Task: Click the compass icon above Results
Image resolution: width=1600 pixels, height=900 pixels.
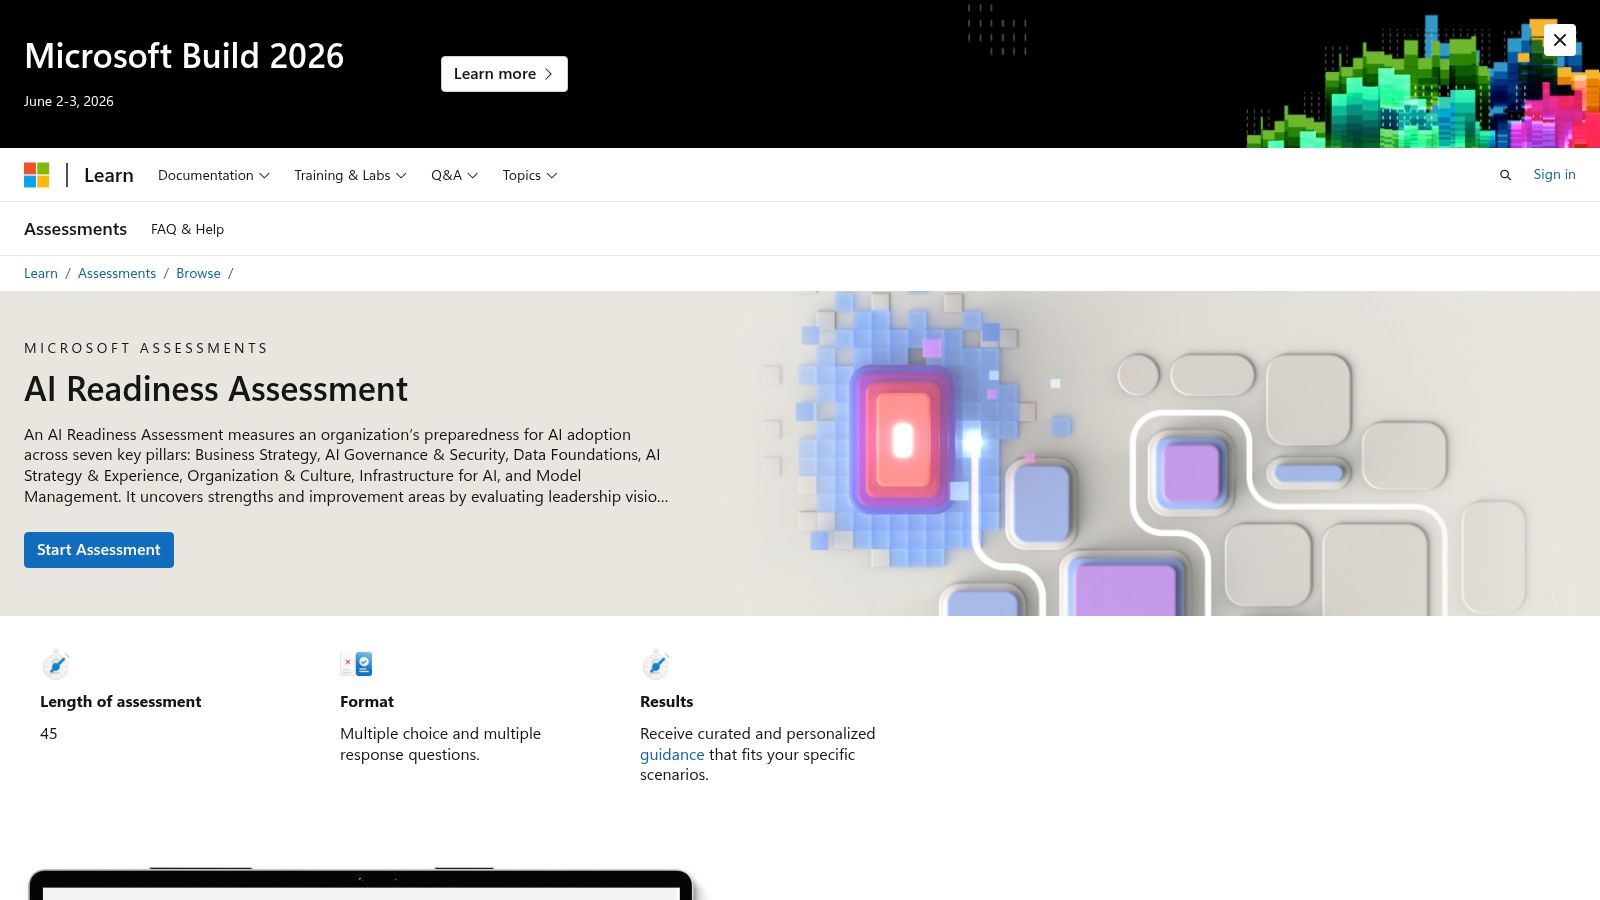Action: pyautogui.click(x=656, y=664)
